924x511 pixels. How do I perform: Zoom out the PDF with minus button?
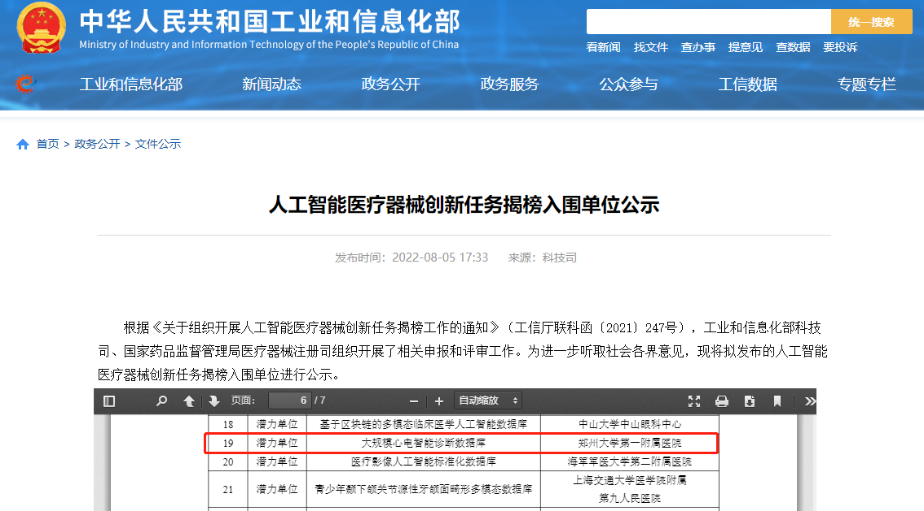[411, 401]
